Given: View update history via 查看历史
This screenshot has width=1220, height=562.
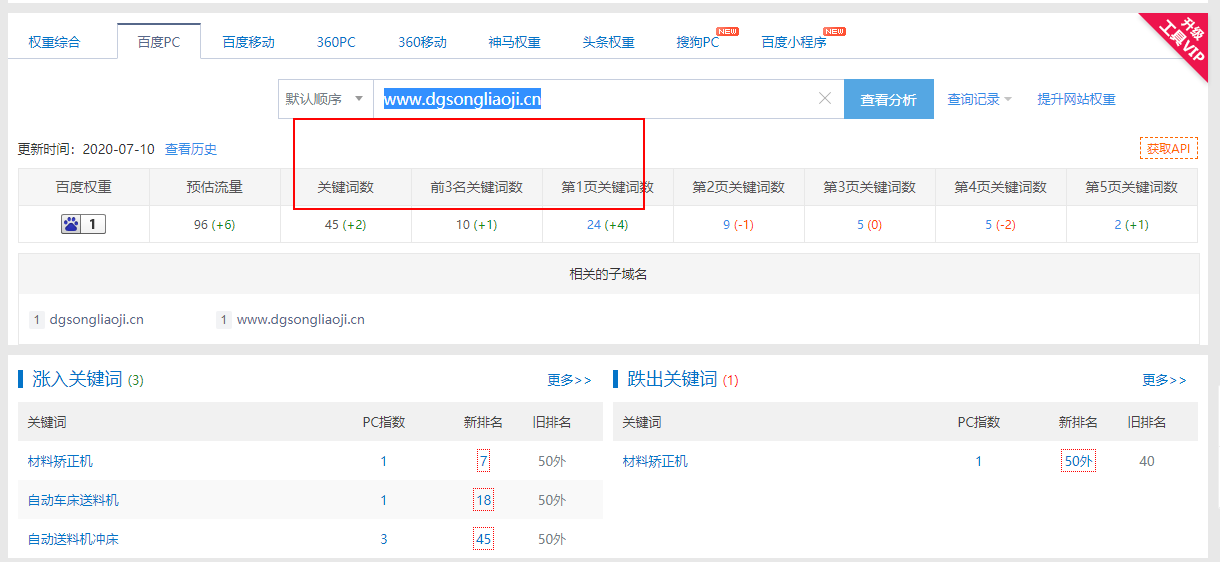Looking at the screenshot, I should coord(191,149).
